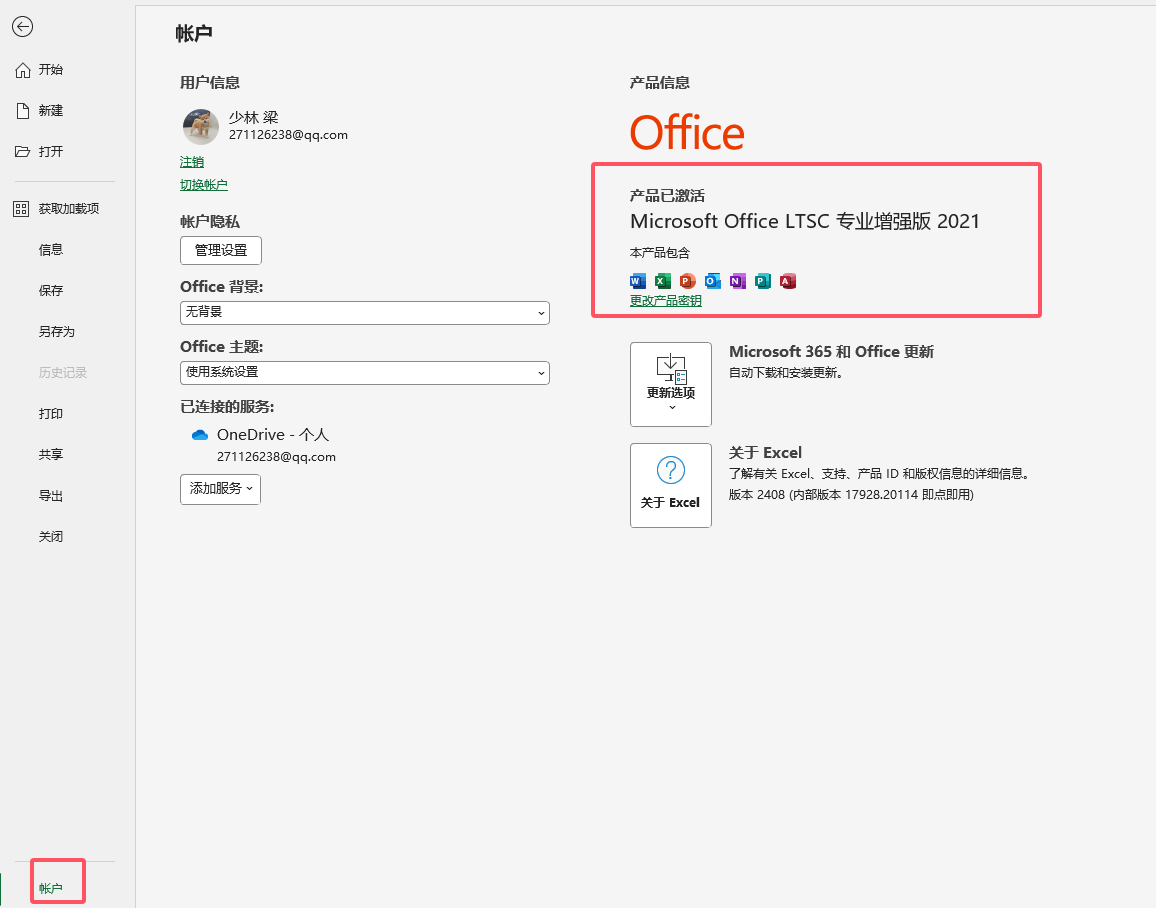Image resolution: width=1156 pixels, height=908 pixels.
Task: Select the 帐户 tab at the bottom
Action: pyautogui.click(x=51, y=888)
